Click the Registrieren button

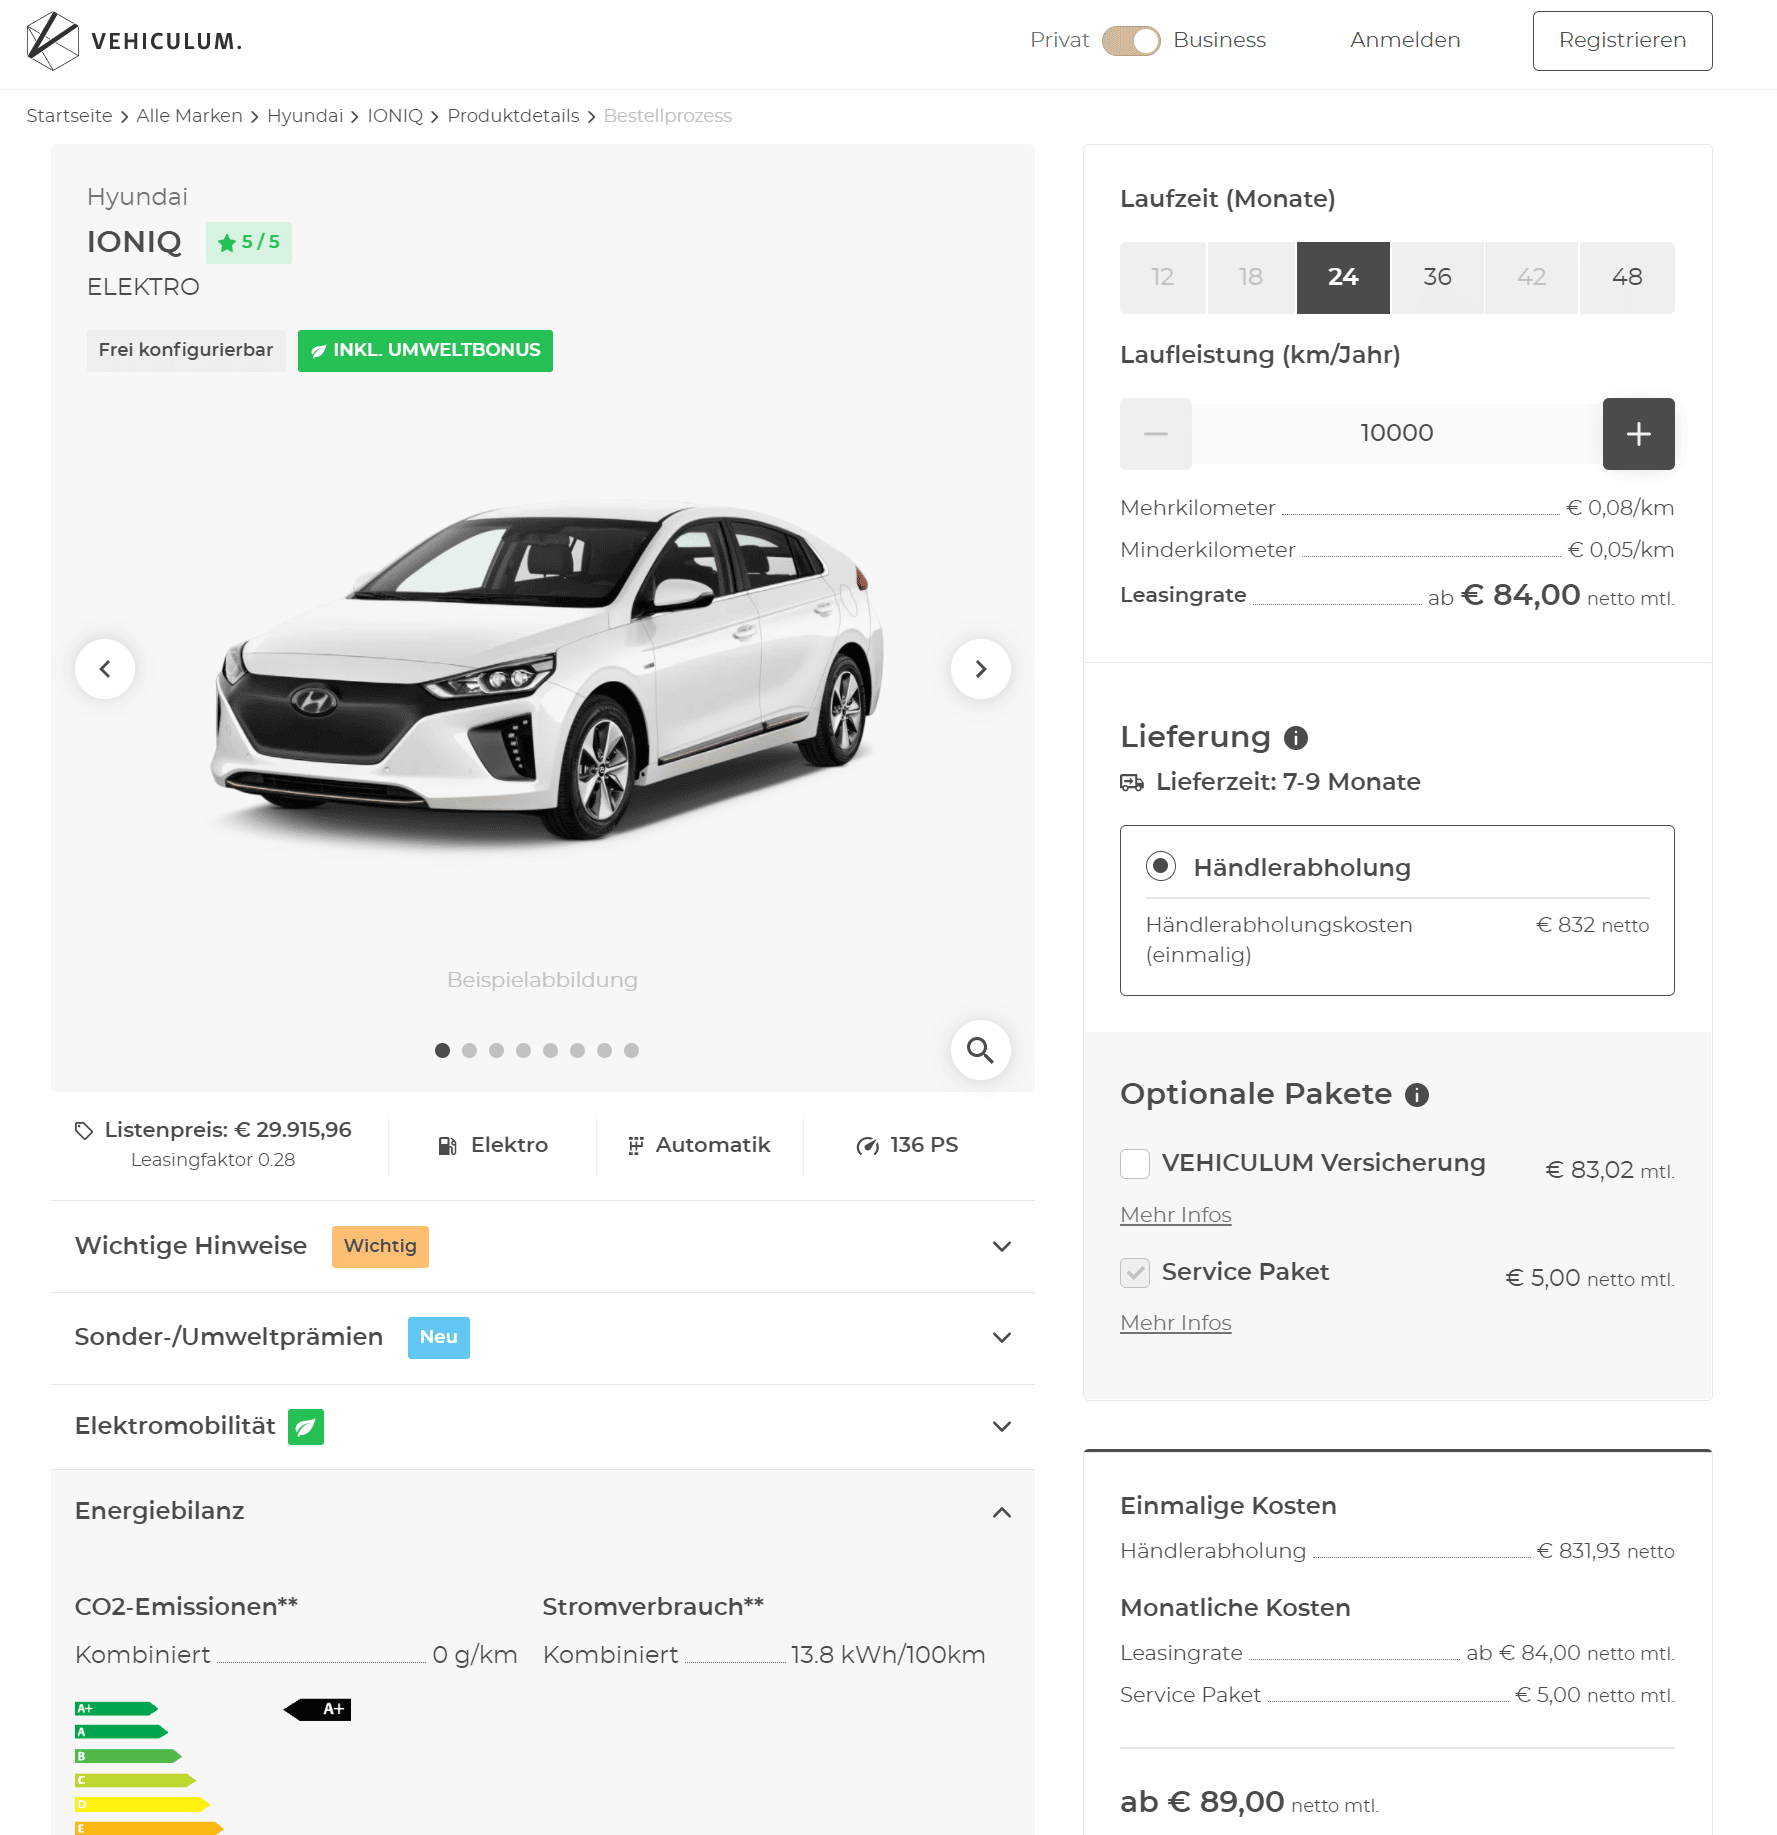(x=1622, y=41)
